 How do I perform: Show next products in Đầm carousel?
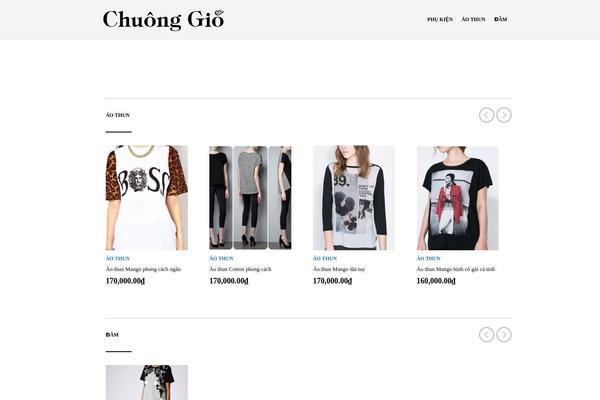tap(504, 335)
